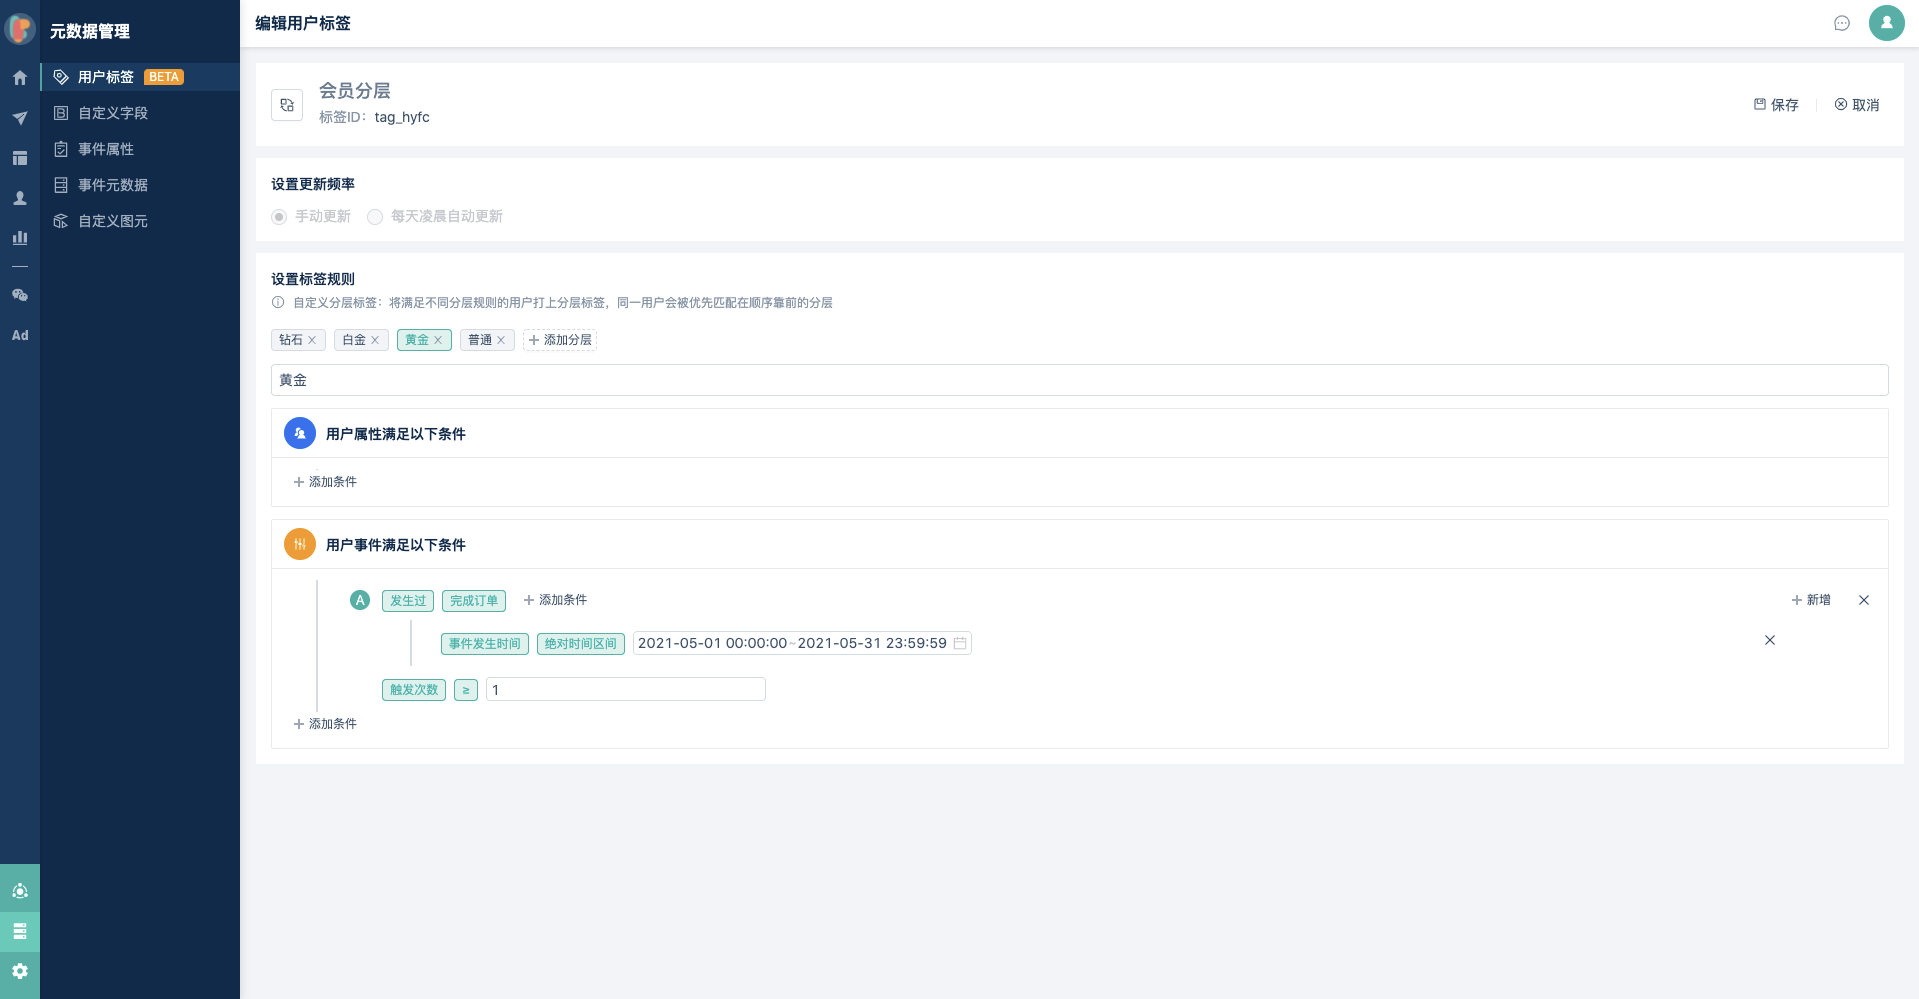Screen dimensions: 1919x999
Task: Click the calendar icon in date range
Action: click(960, 643)
